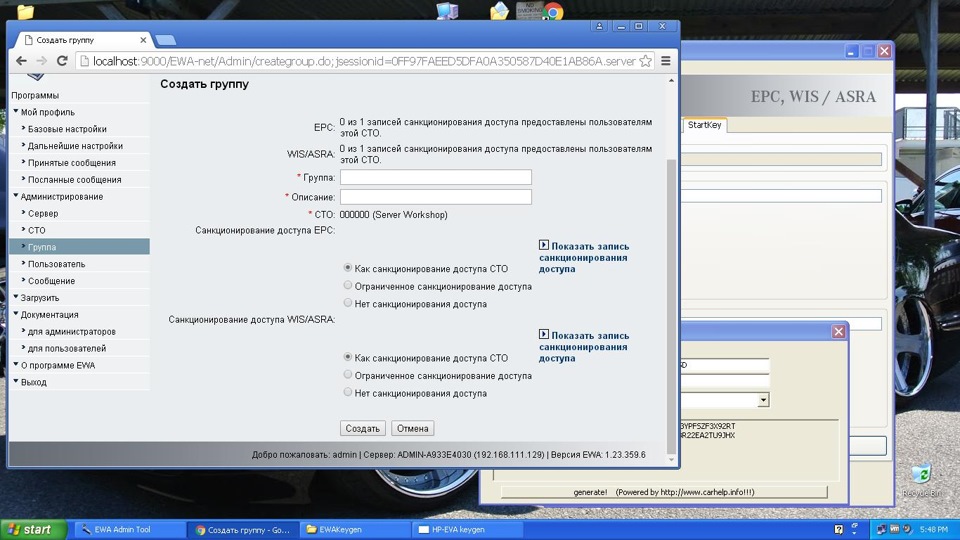Switch to the EWA Admin Tool taskbar item

pyautogui.click(x=129, y=530)
